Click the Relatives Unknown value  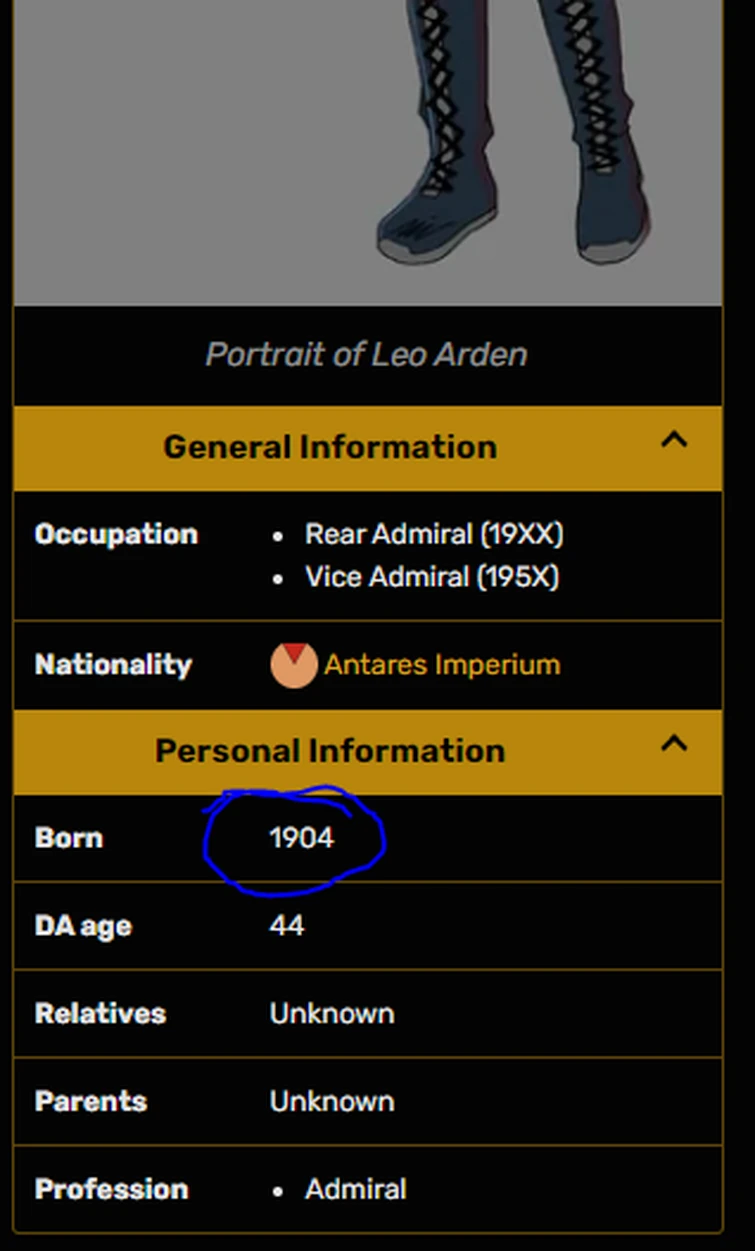(x=332, y=1014)
